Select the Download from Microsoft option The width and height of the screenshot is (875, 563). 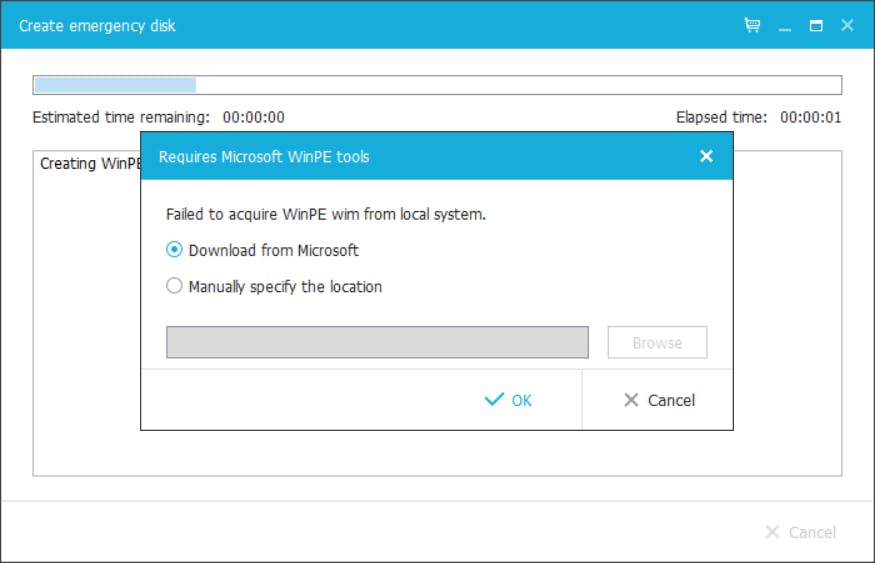pyautogui.click(x=175, y=250)
